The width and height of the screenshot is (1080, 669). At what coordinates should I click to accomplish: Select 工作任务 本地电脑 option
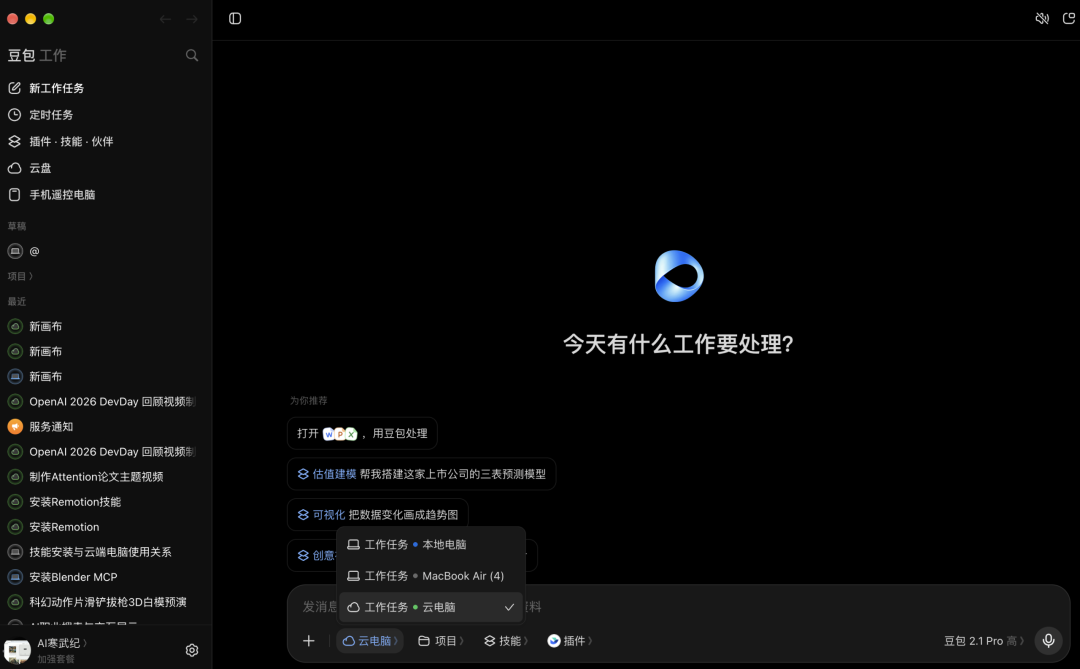point(431,545)
